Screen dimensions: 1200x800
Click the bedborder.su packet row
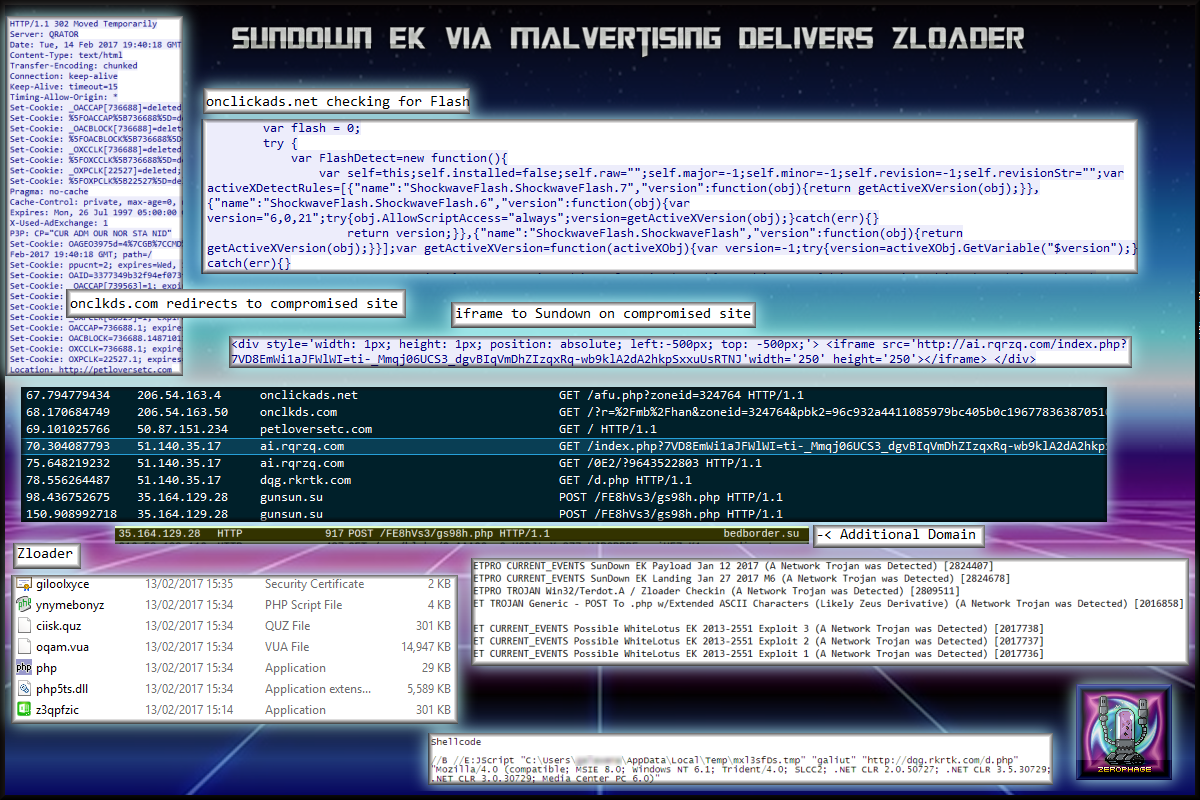click(x=460, y=535)
